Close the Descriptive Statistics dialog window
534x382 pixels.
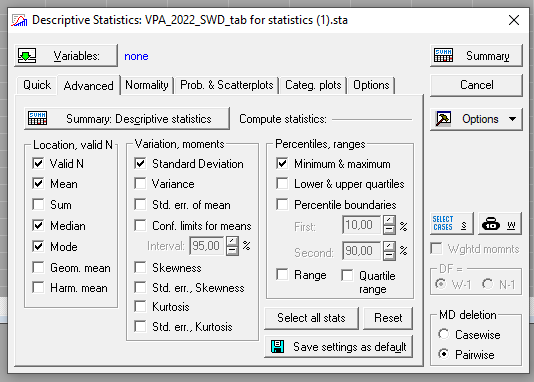514,20
